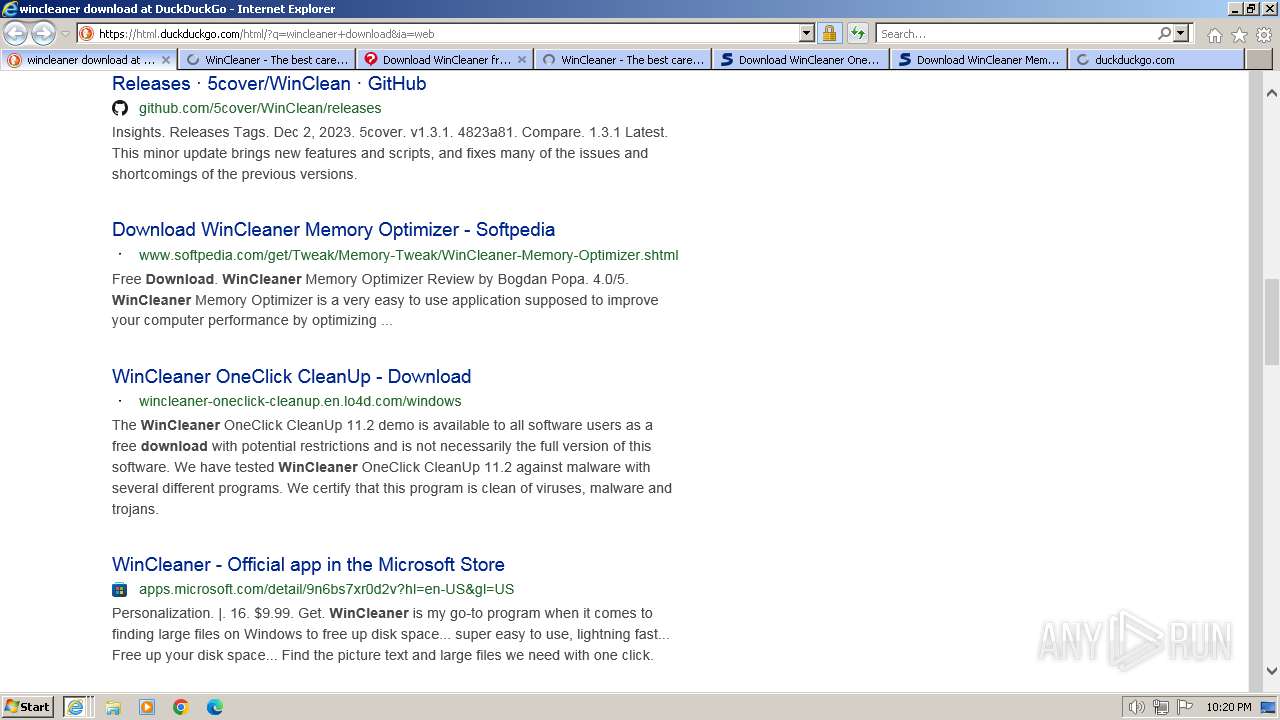Switch to the 'Download WinCleaner Mem...' tab
The width and height of the screenshot is (1280, 720).
pos(980,60)
